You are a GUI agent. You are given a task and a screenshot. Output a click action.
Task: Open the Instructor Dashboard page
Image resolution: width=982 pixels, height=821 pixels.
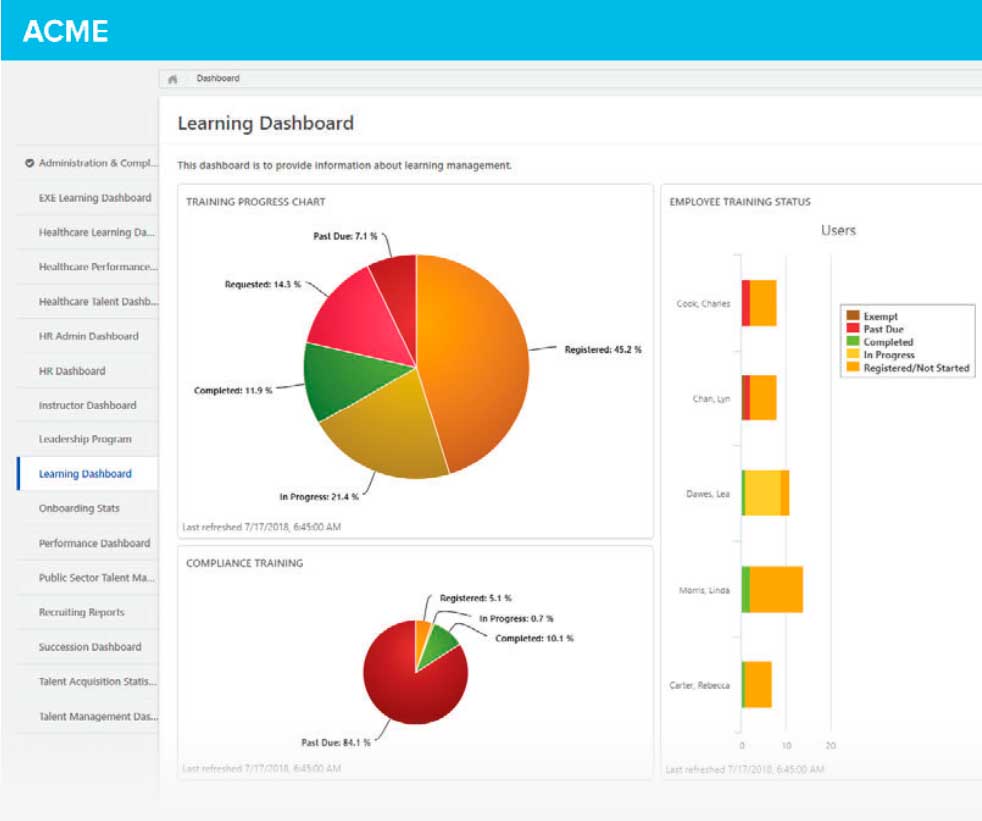(87, 405)
